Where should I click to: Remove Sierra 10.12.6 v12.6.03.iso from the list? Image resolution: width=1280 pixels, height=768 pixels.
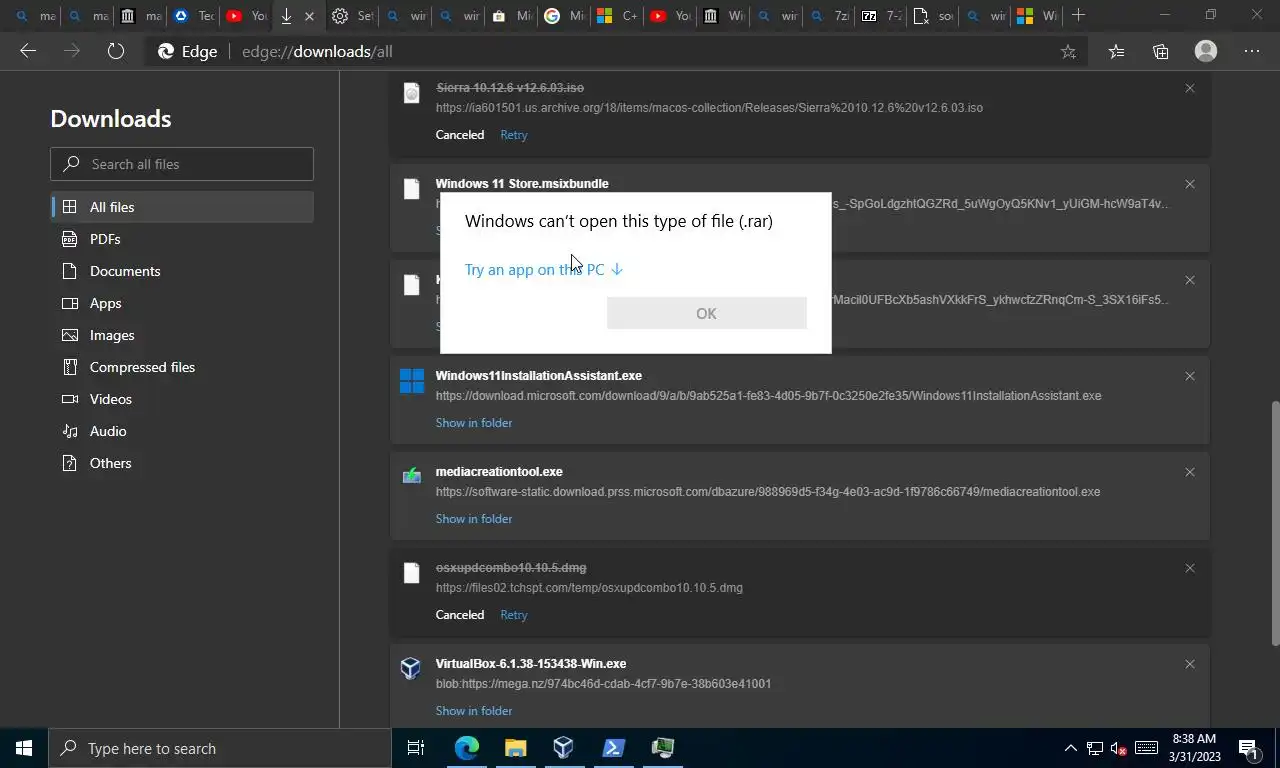coord(1190,88)
